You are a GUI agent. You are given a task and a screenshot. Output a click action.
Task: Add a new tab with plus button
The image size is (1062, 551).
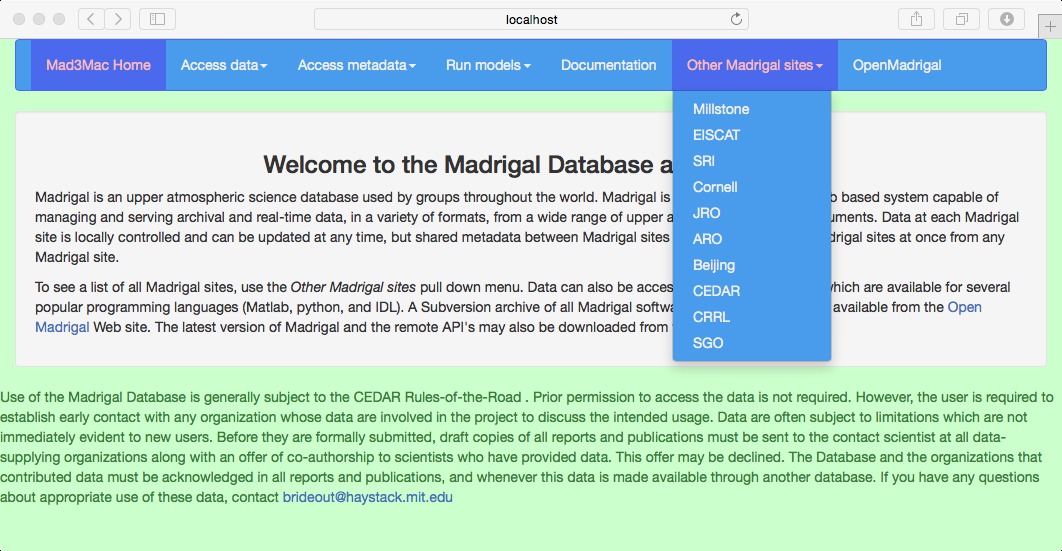(x=1050, y=27)
